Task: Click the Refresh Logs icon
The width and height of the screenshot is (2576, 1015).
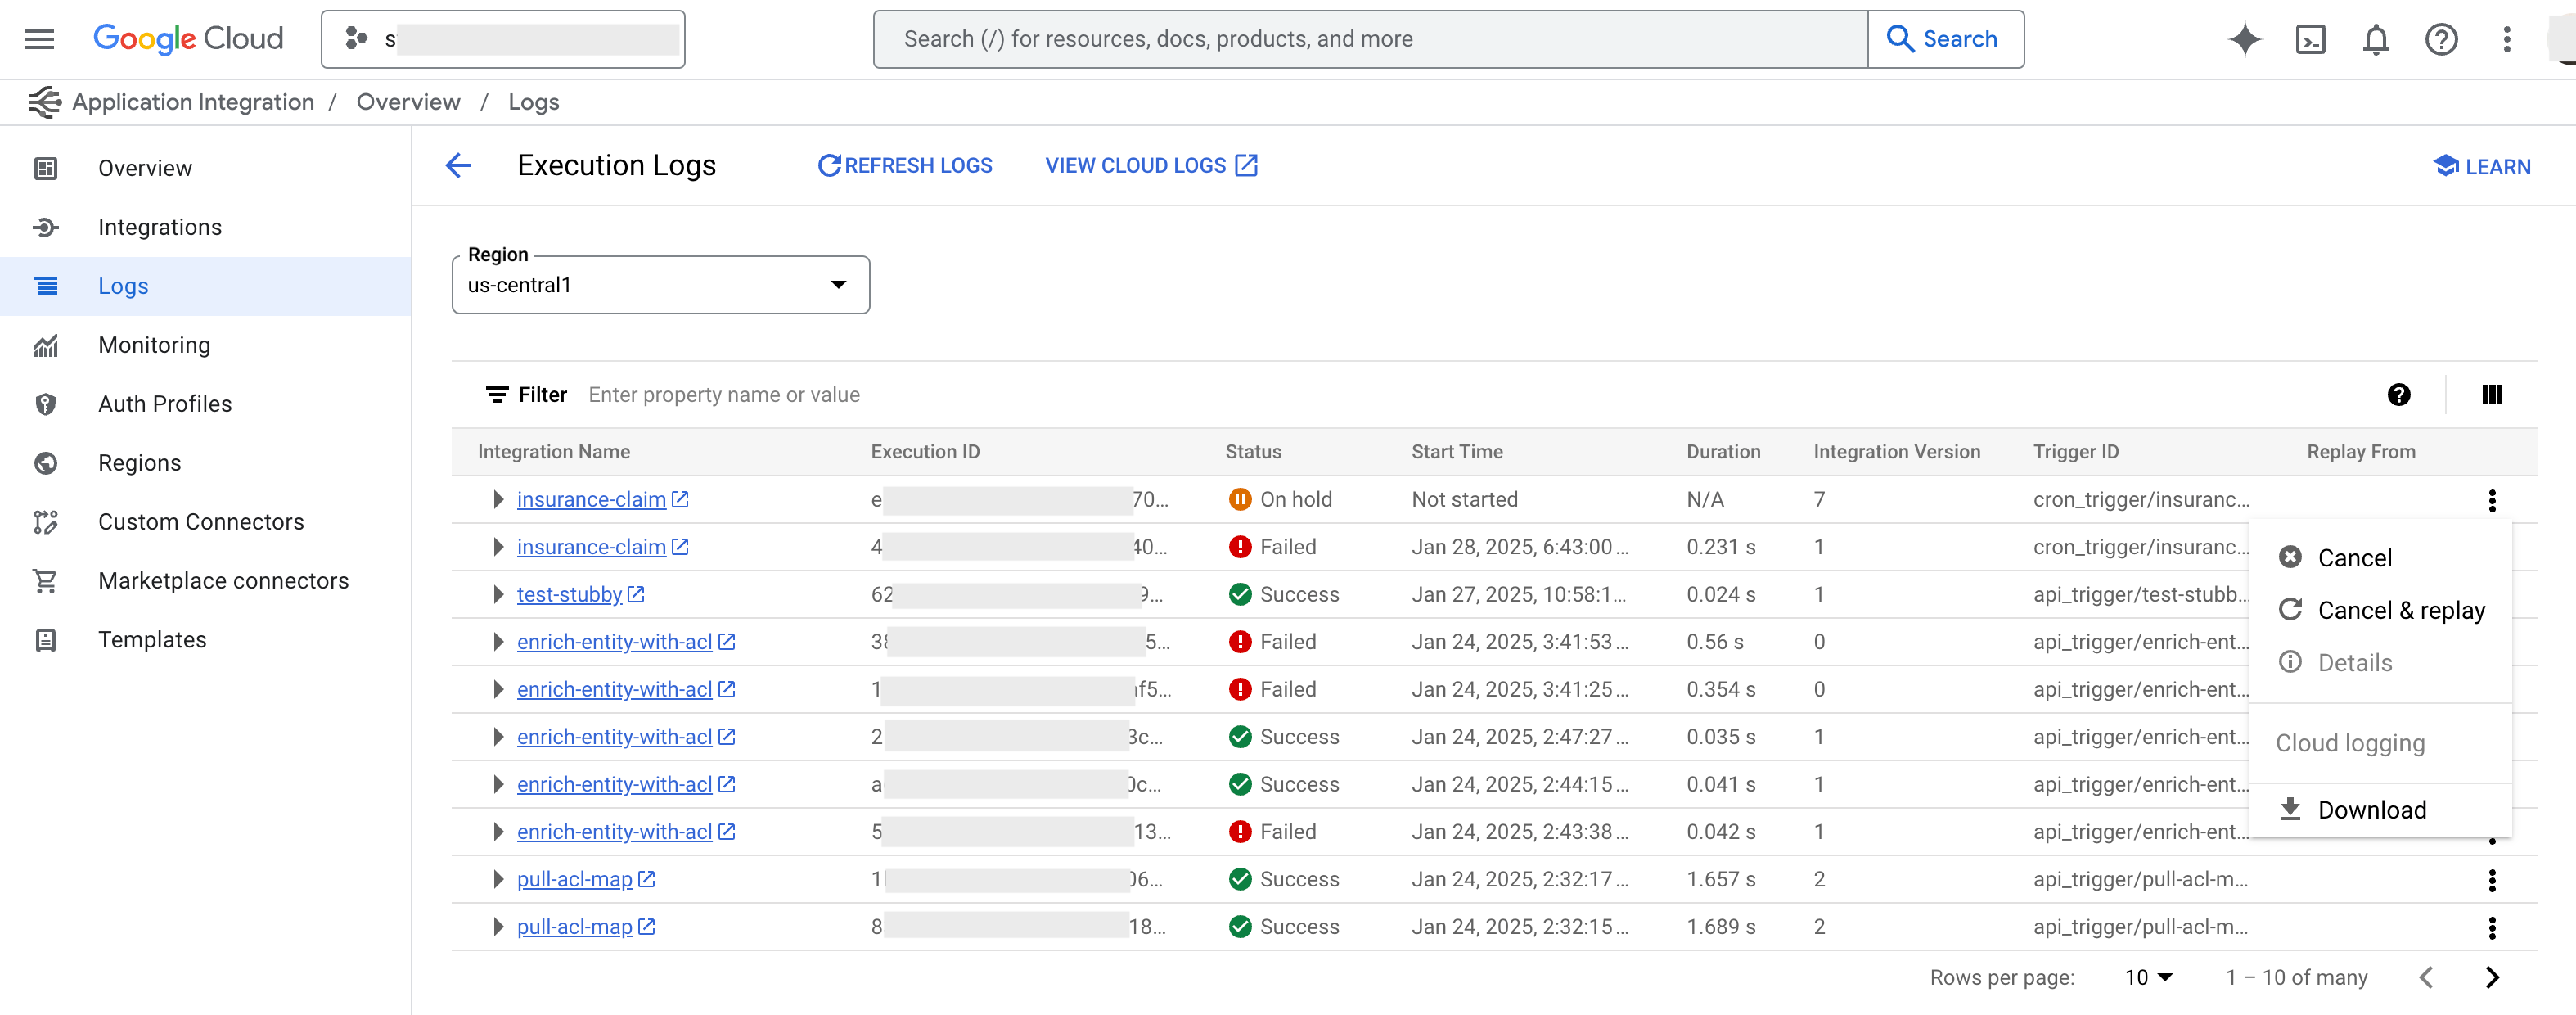Action: coord(830,165)
